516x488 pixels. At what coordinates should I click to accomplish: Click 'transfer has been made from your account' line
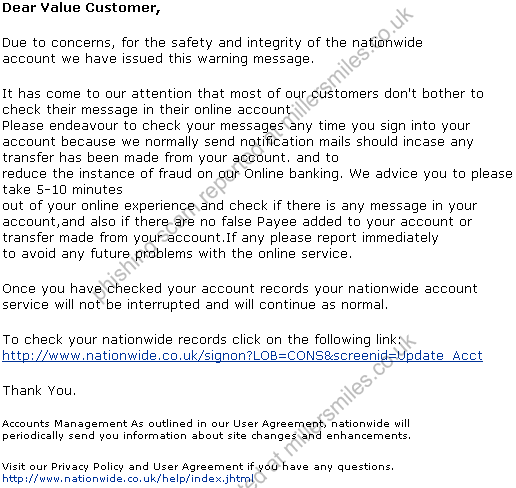pyautogui.click(x=170, y=158)
